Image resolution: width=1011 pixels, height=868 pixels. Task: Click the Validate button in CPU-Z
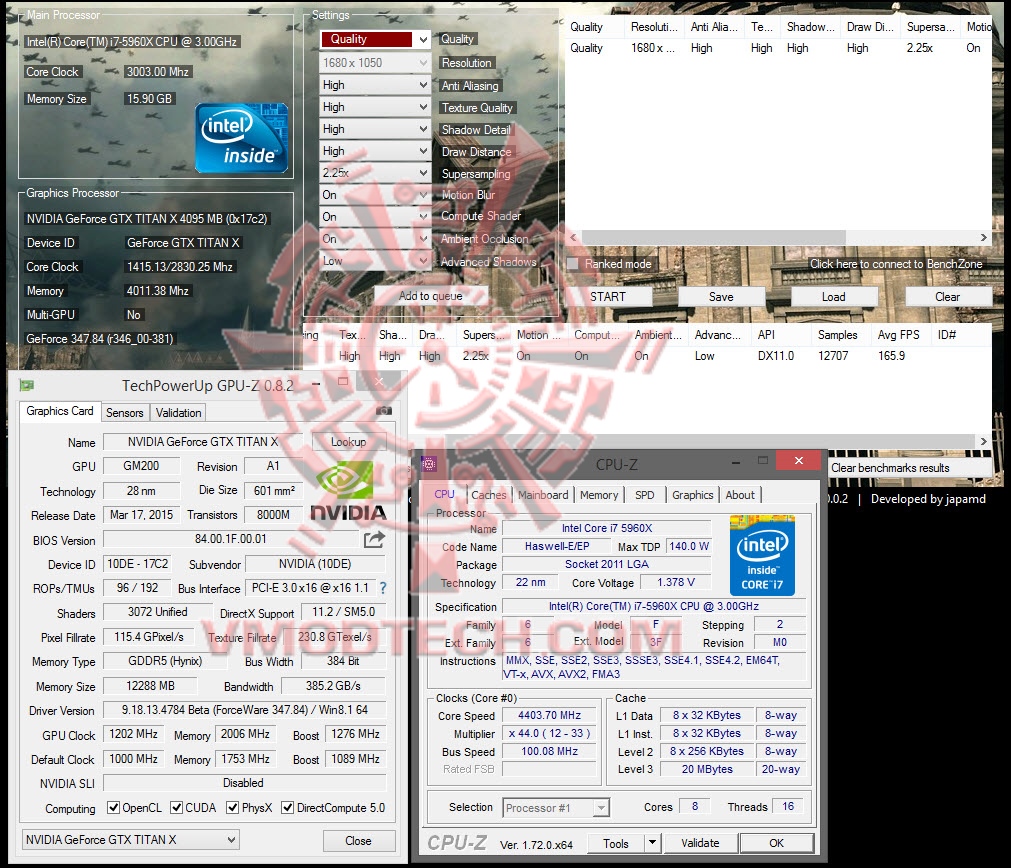click(700, 842)
